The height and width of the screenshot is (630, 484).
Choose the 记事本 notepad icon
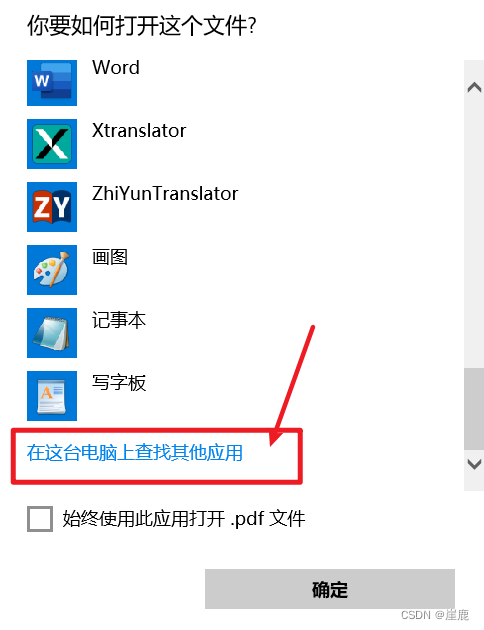pos(52,333)
